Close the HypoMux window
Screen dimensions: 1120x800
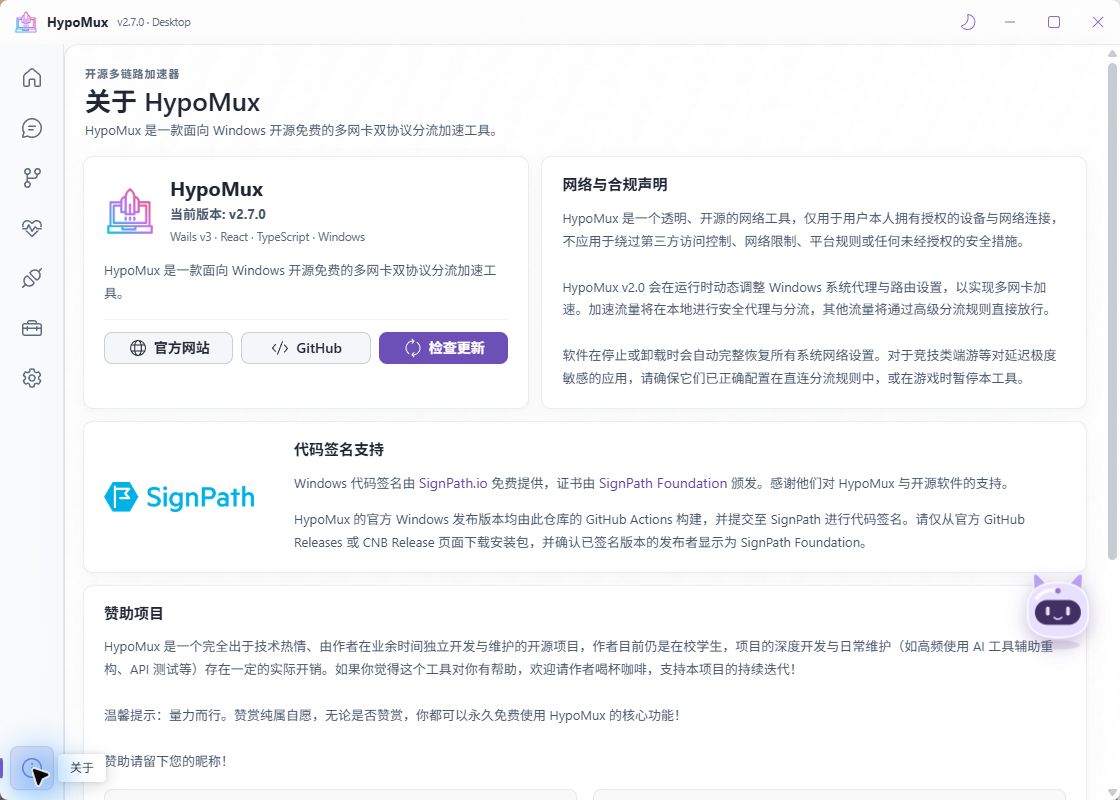1098,22
